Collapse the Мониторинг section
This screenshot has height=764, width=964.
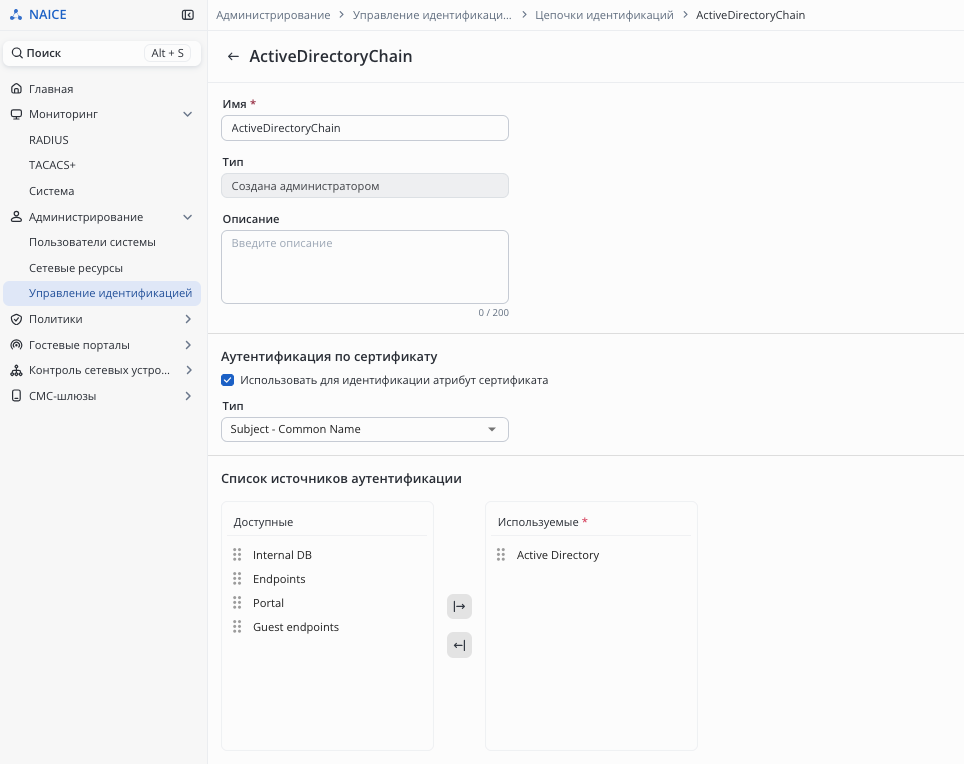[187, 115]
